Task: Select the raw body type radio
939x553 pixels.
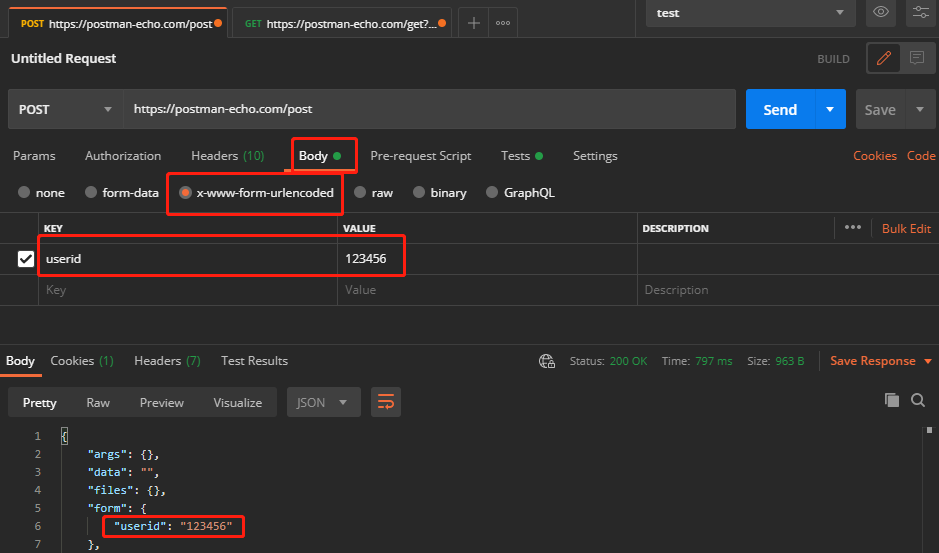Action: coord(360,192)
